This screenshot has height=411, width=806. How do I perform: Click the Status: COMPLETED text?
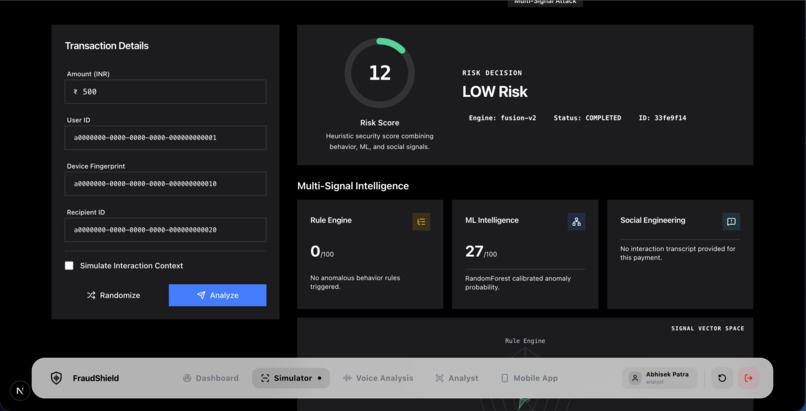click(x=587, y=118)
